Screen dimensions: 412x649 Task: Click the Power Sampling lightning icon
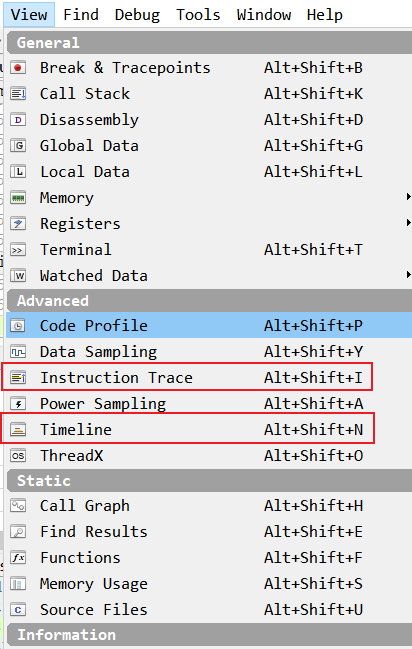point(18,404)
